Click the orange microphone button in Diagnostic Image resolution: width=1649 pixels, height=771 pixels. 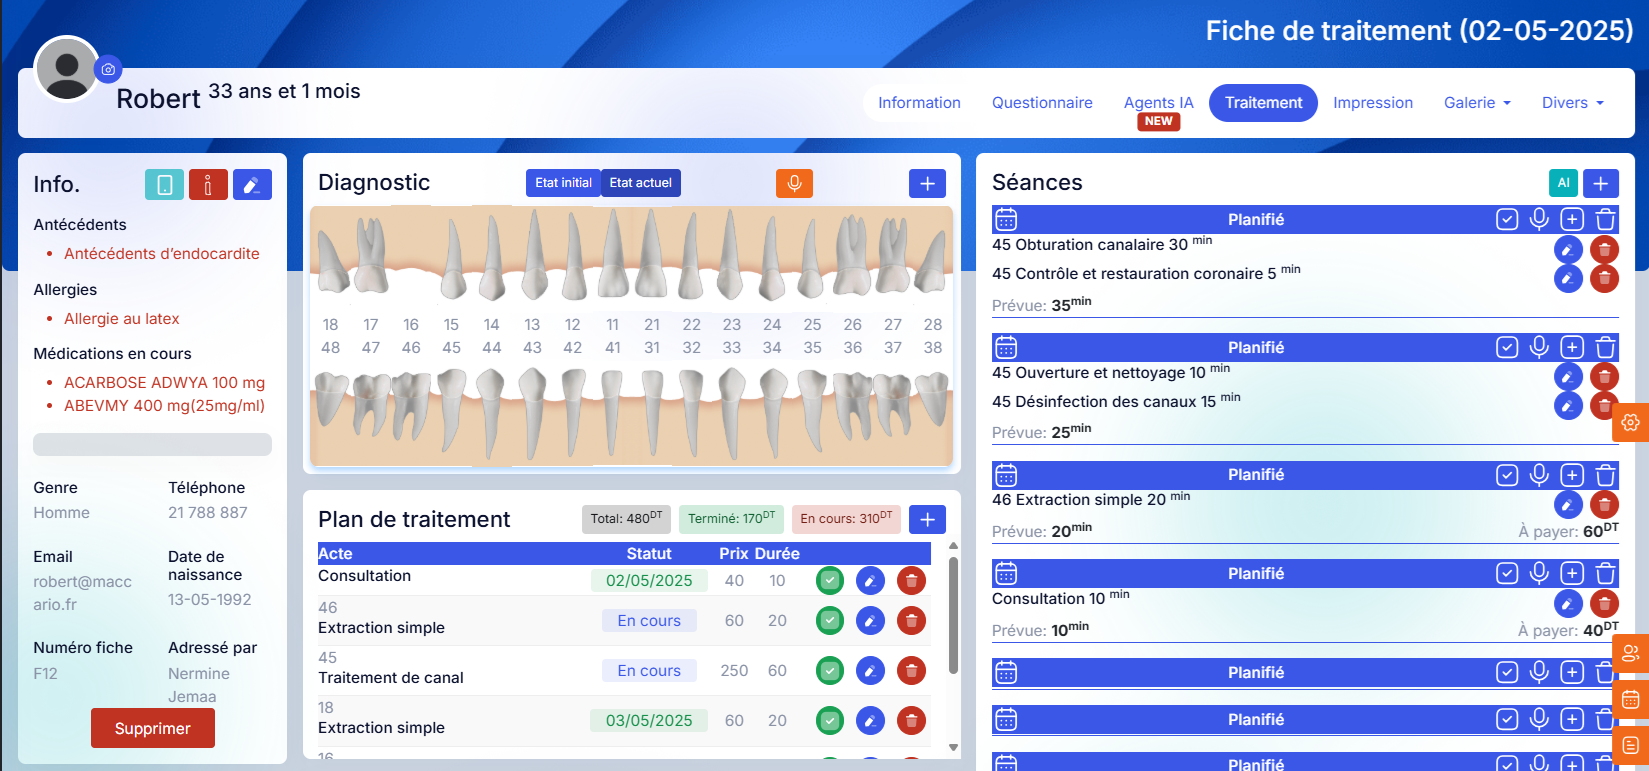tap(794, 183)
